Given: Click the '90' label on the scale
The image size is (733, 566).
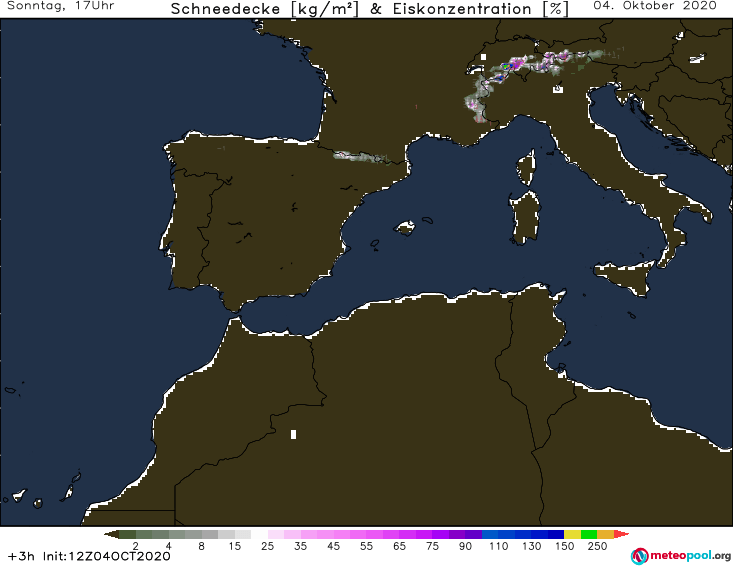Looking at the screenshot, I should click(465, 546).
